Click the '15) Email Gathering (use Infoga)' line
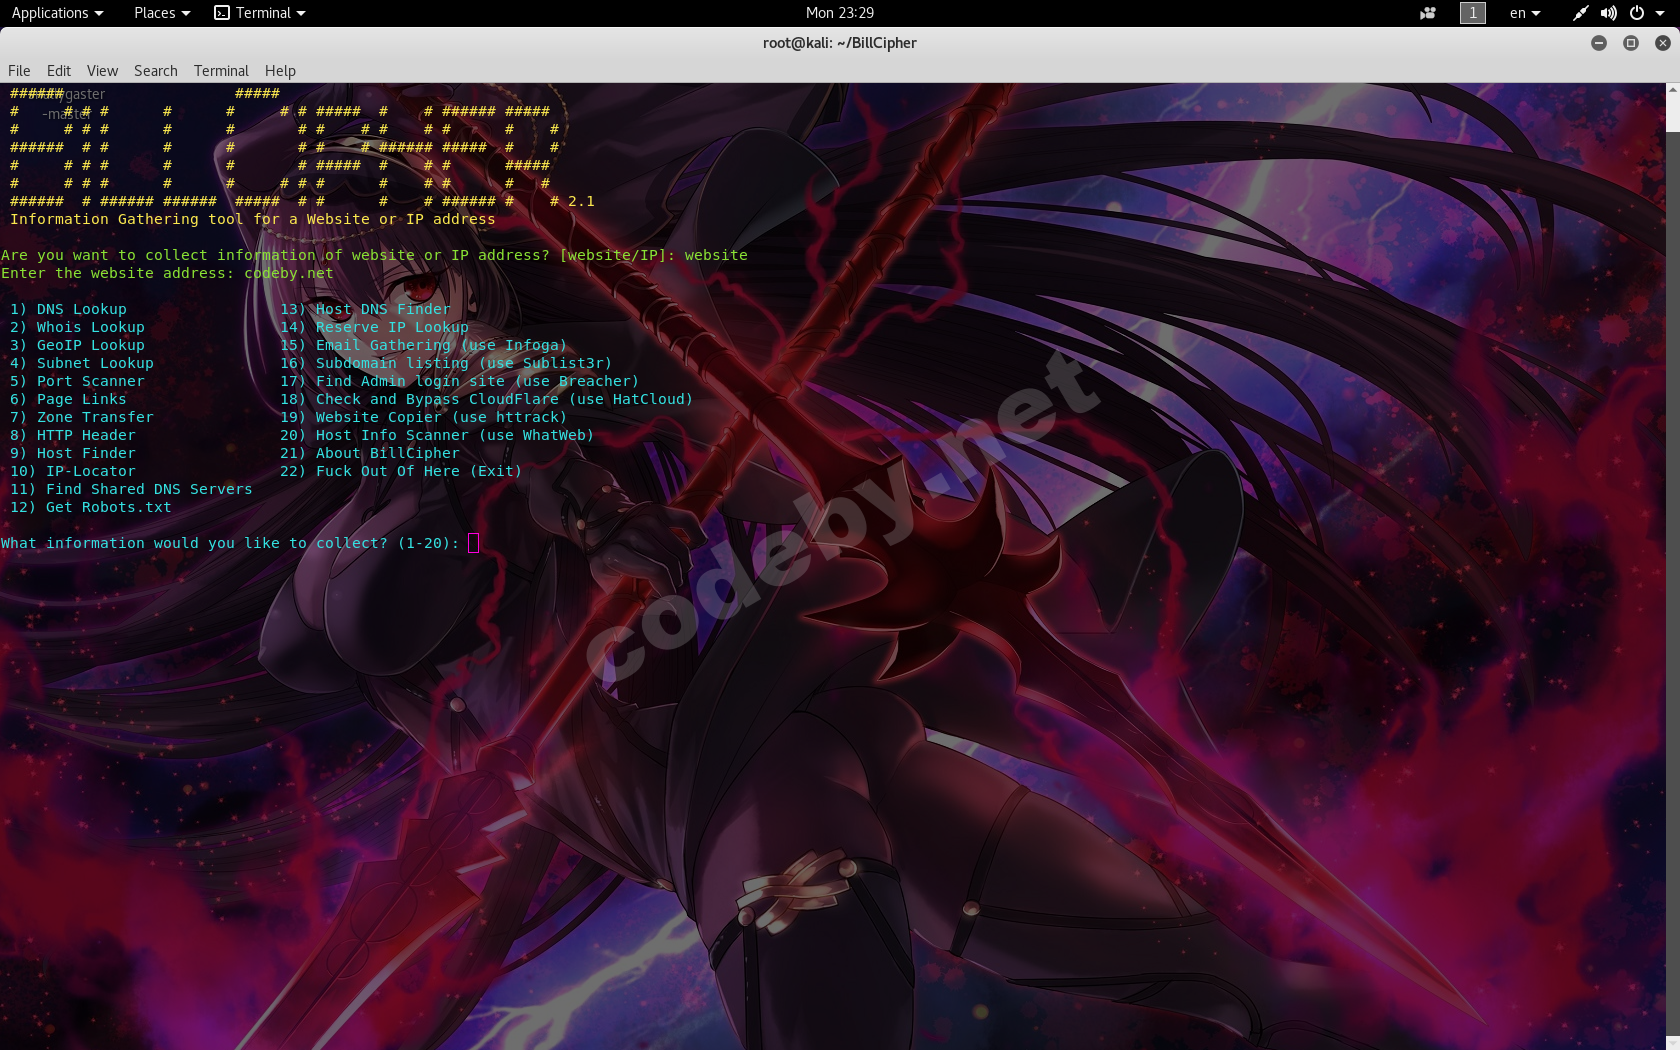The height and width of the screenshot is (1050, 1680). pos(424,345)
